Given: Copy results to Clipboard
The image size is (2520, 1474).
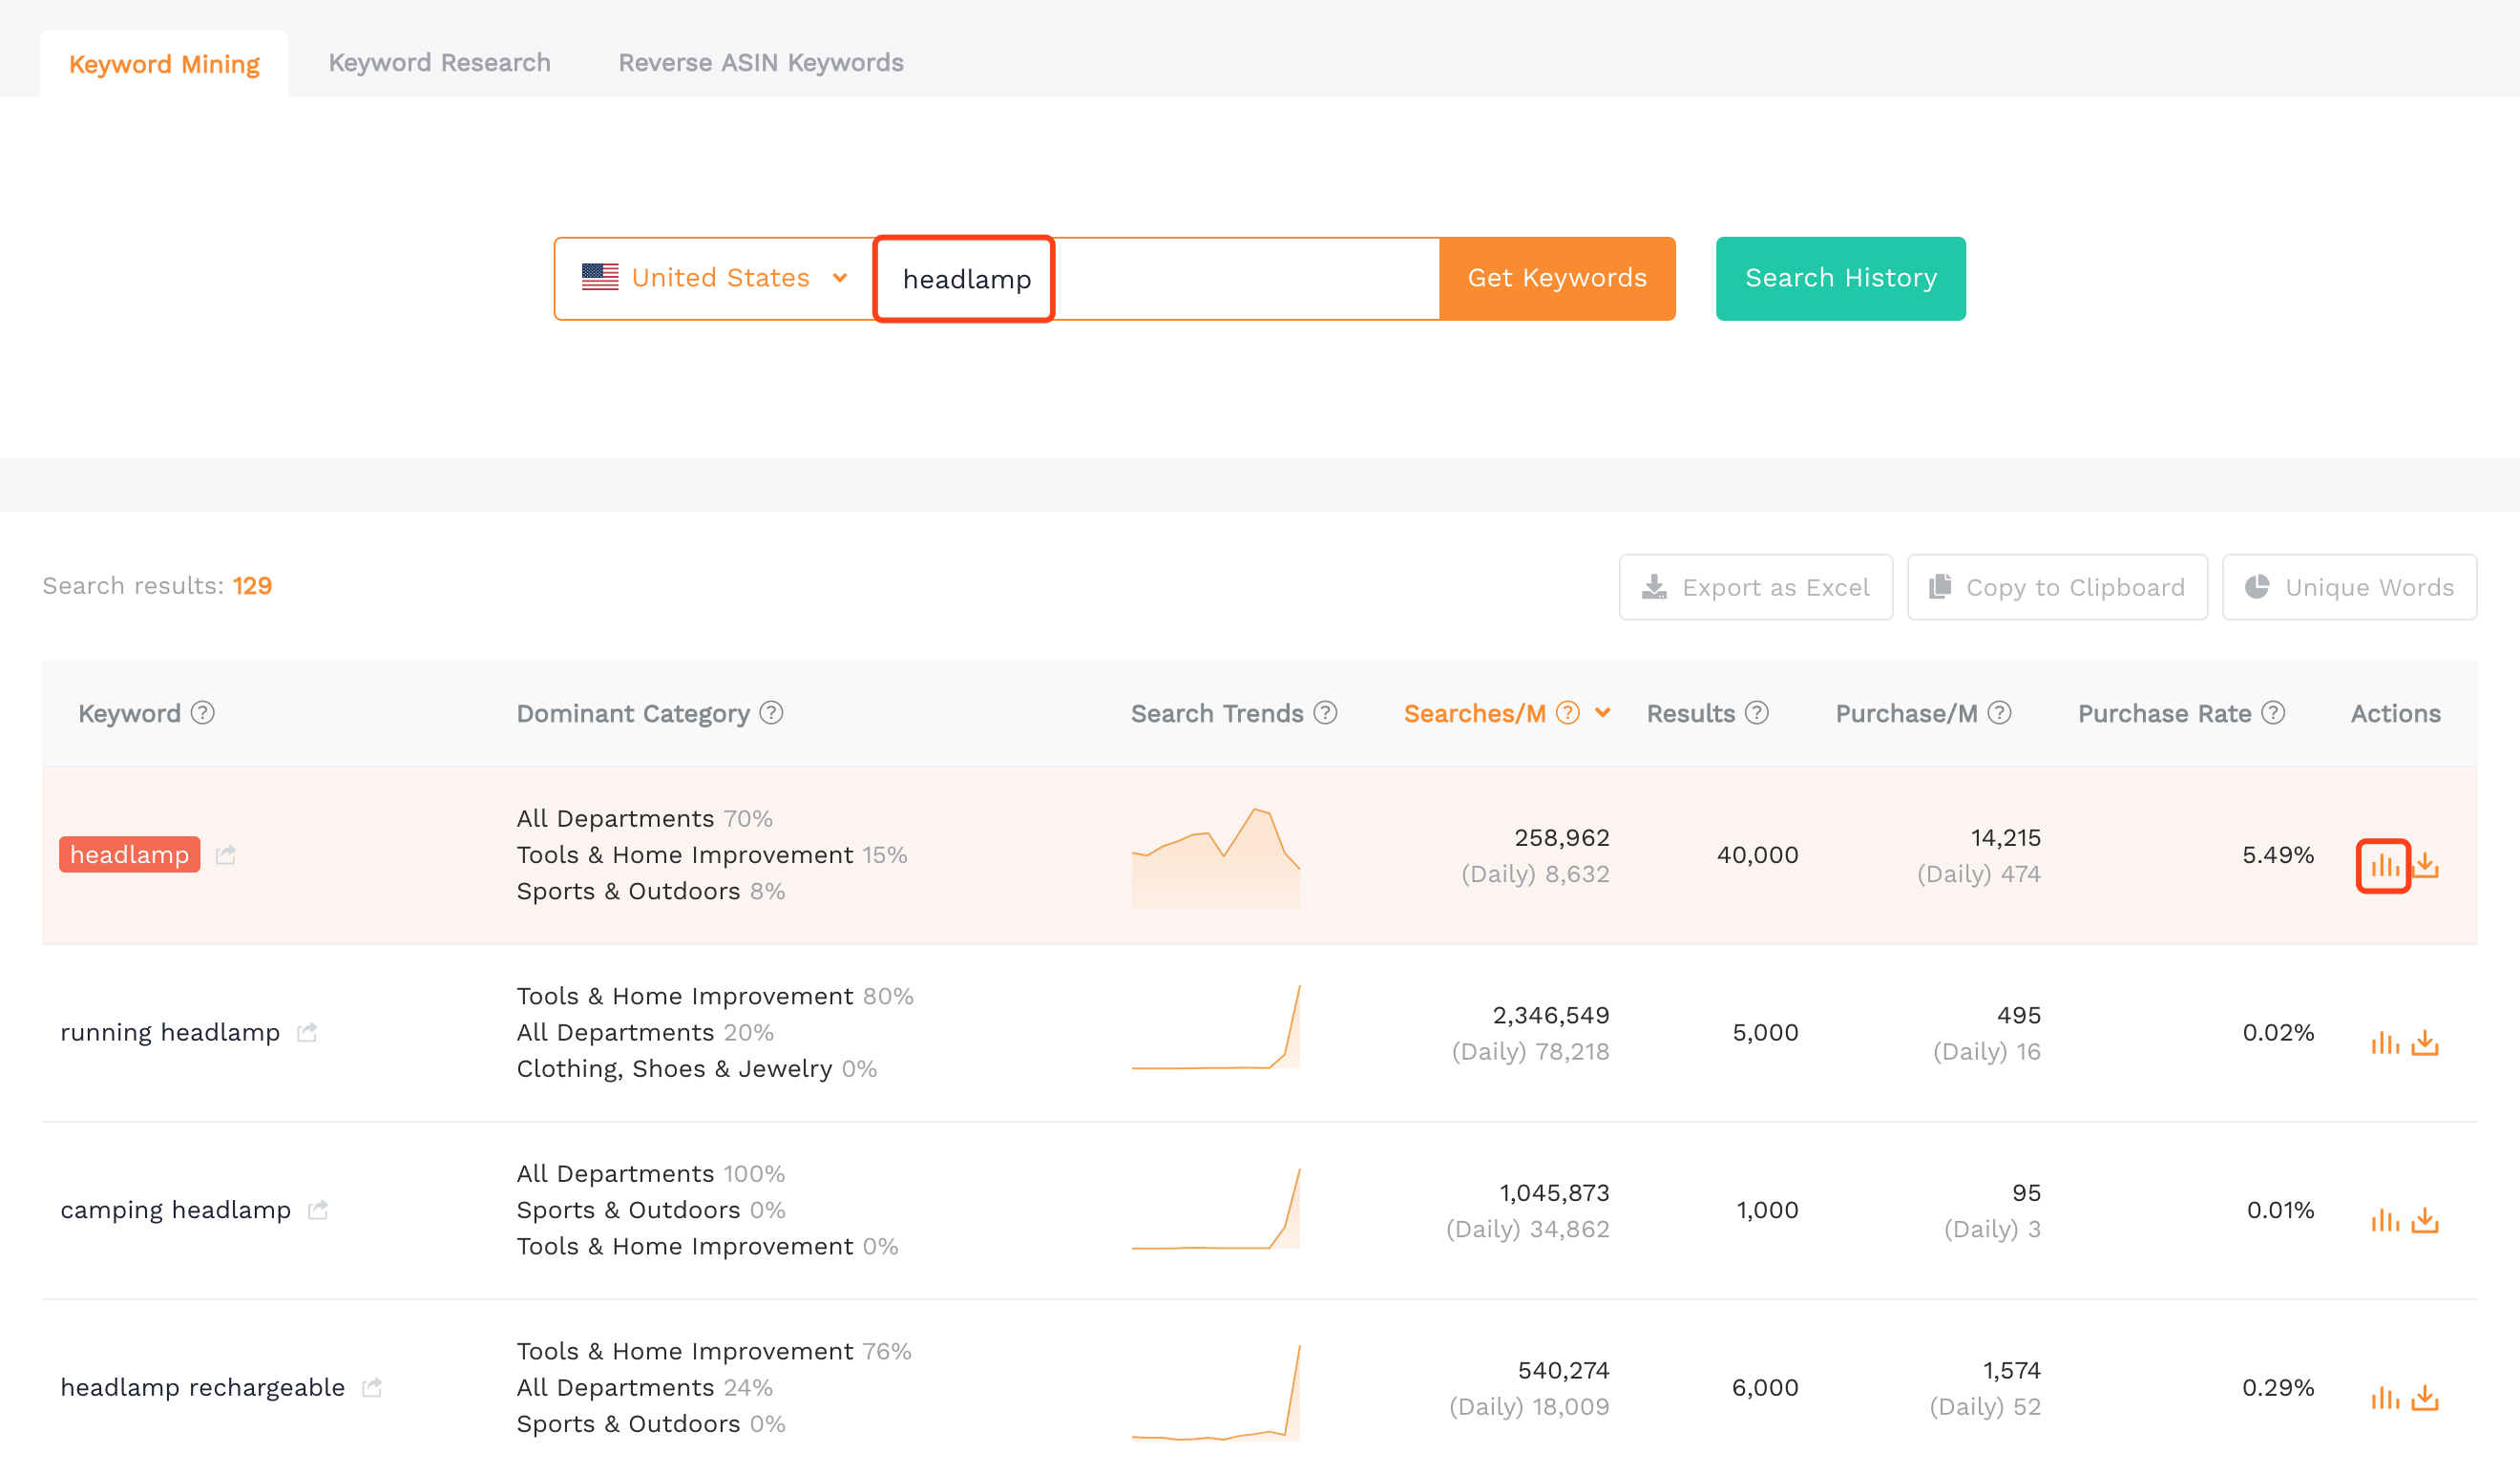Looking at the screenshot, I should [2058, 587].
